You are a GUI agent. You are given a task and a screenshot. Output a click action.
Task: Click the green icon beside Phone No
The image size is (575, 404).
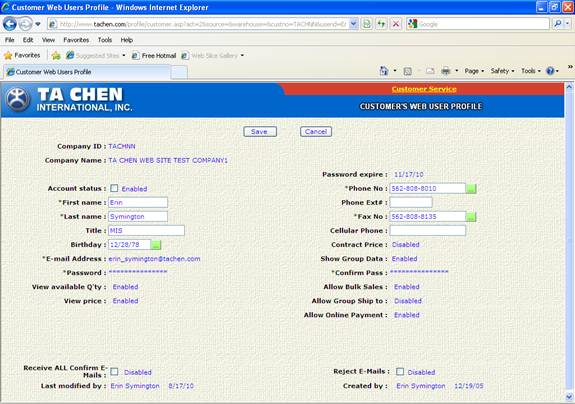click(471, 189)
